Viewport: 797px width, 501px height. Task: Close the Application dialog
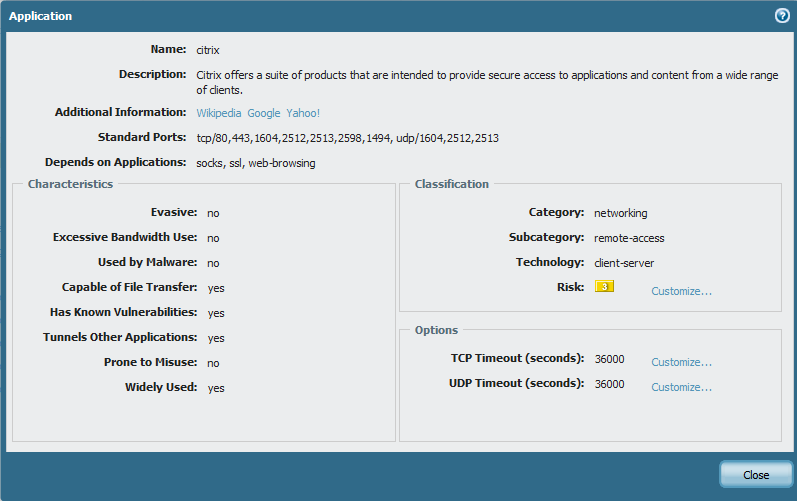[x=756, y=475]
